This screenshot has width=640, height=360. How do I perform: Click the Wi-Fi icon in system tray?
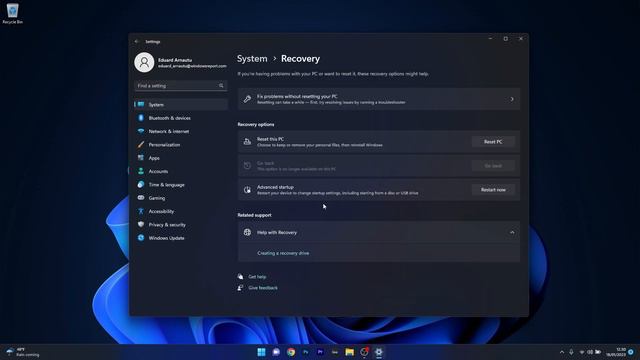tap(582, 352)
